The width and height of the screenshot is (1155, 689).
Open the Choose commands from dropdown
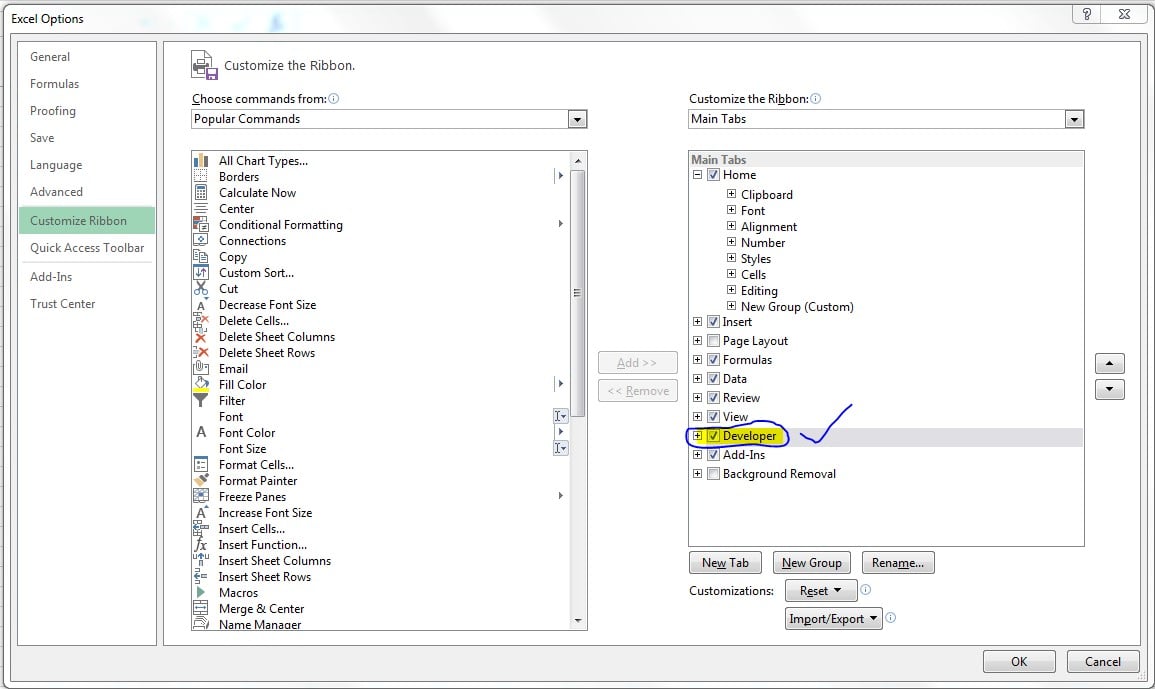click(x=578, y=119)
